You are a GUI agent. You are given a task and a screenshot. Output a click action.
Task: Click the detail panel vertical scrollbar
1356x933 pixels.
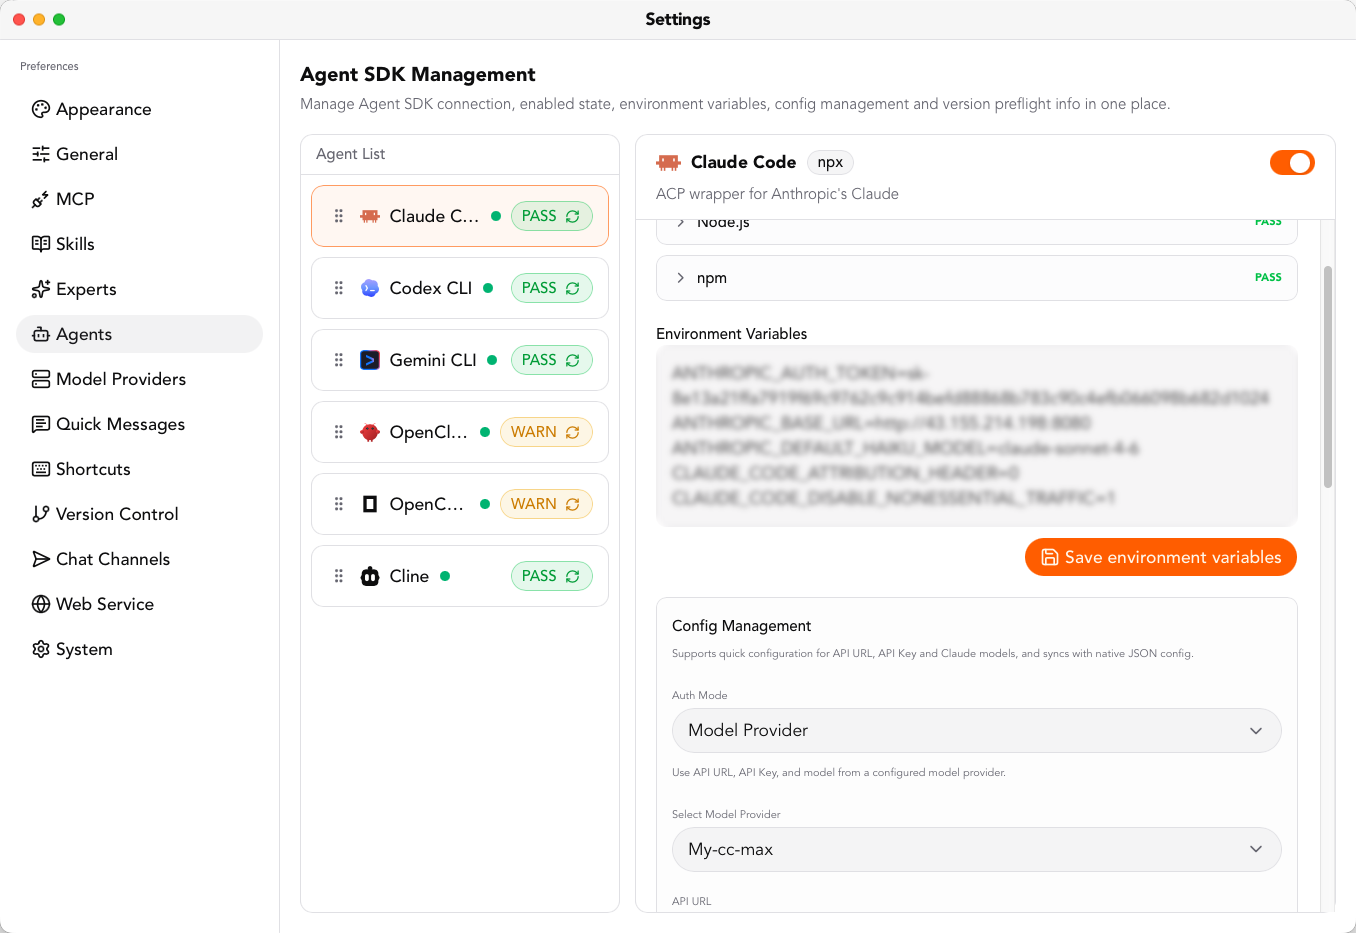(x=1328, y=377)
